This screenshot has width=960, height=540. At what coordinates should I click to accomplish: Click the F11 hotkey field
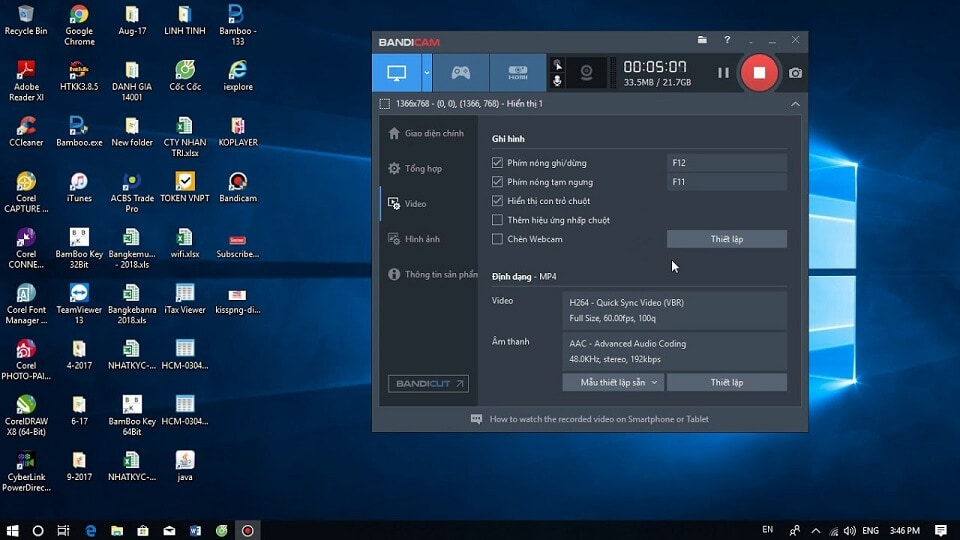click(x=727, y=182)
